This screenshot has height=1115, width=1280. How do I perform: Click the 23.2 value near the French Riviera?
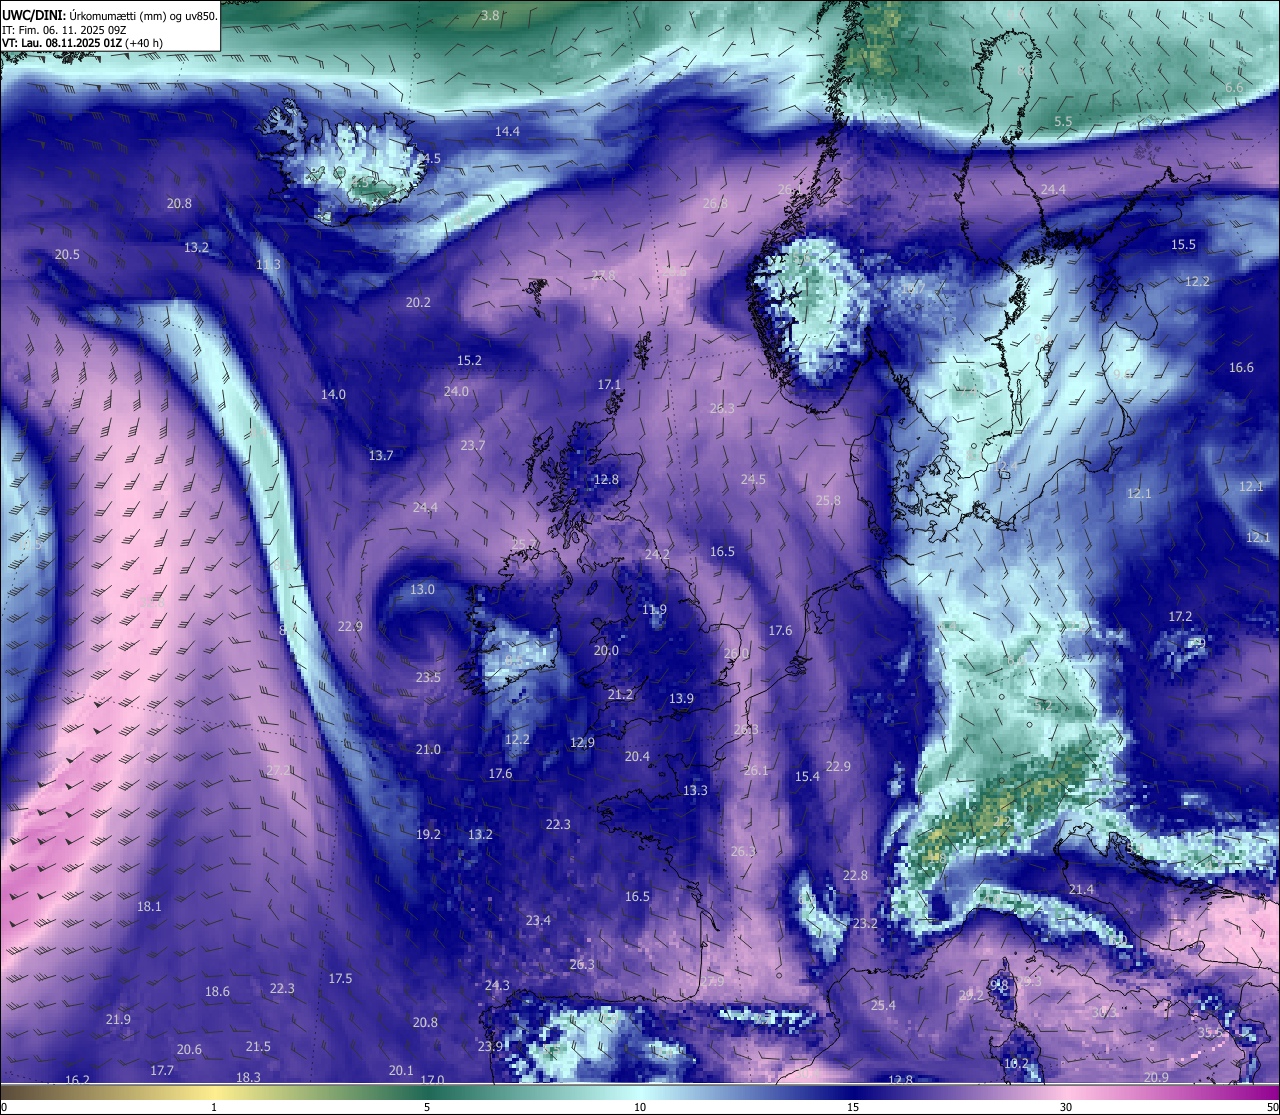pyautogui.click(x=864, y=924)
